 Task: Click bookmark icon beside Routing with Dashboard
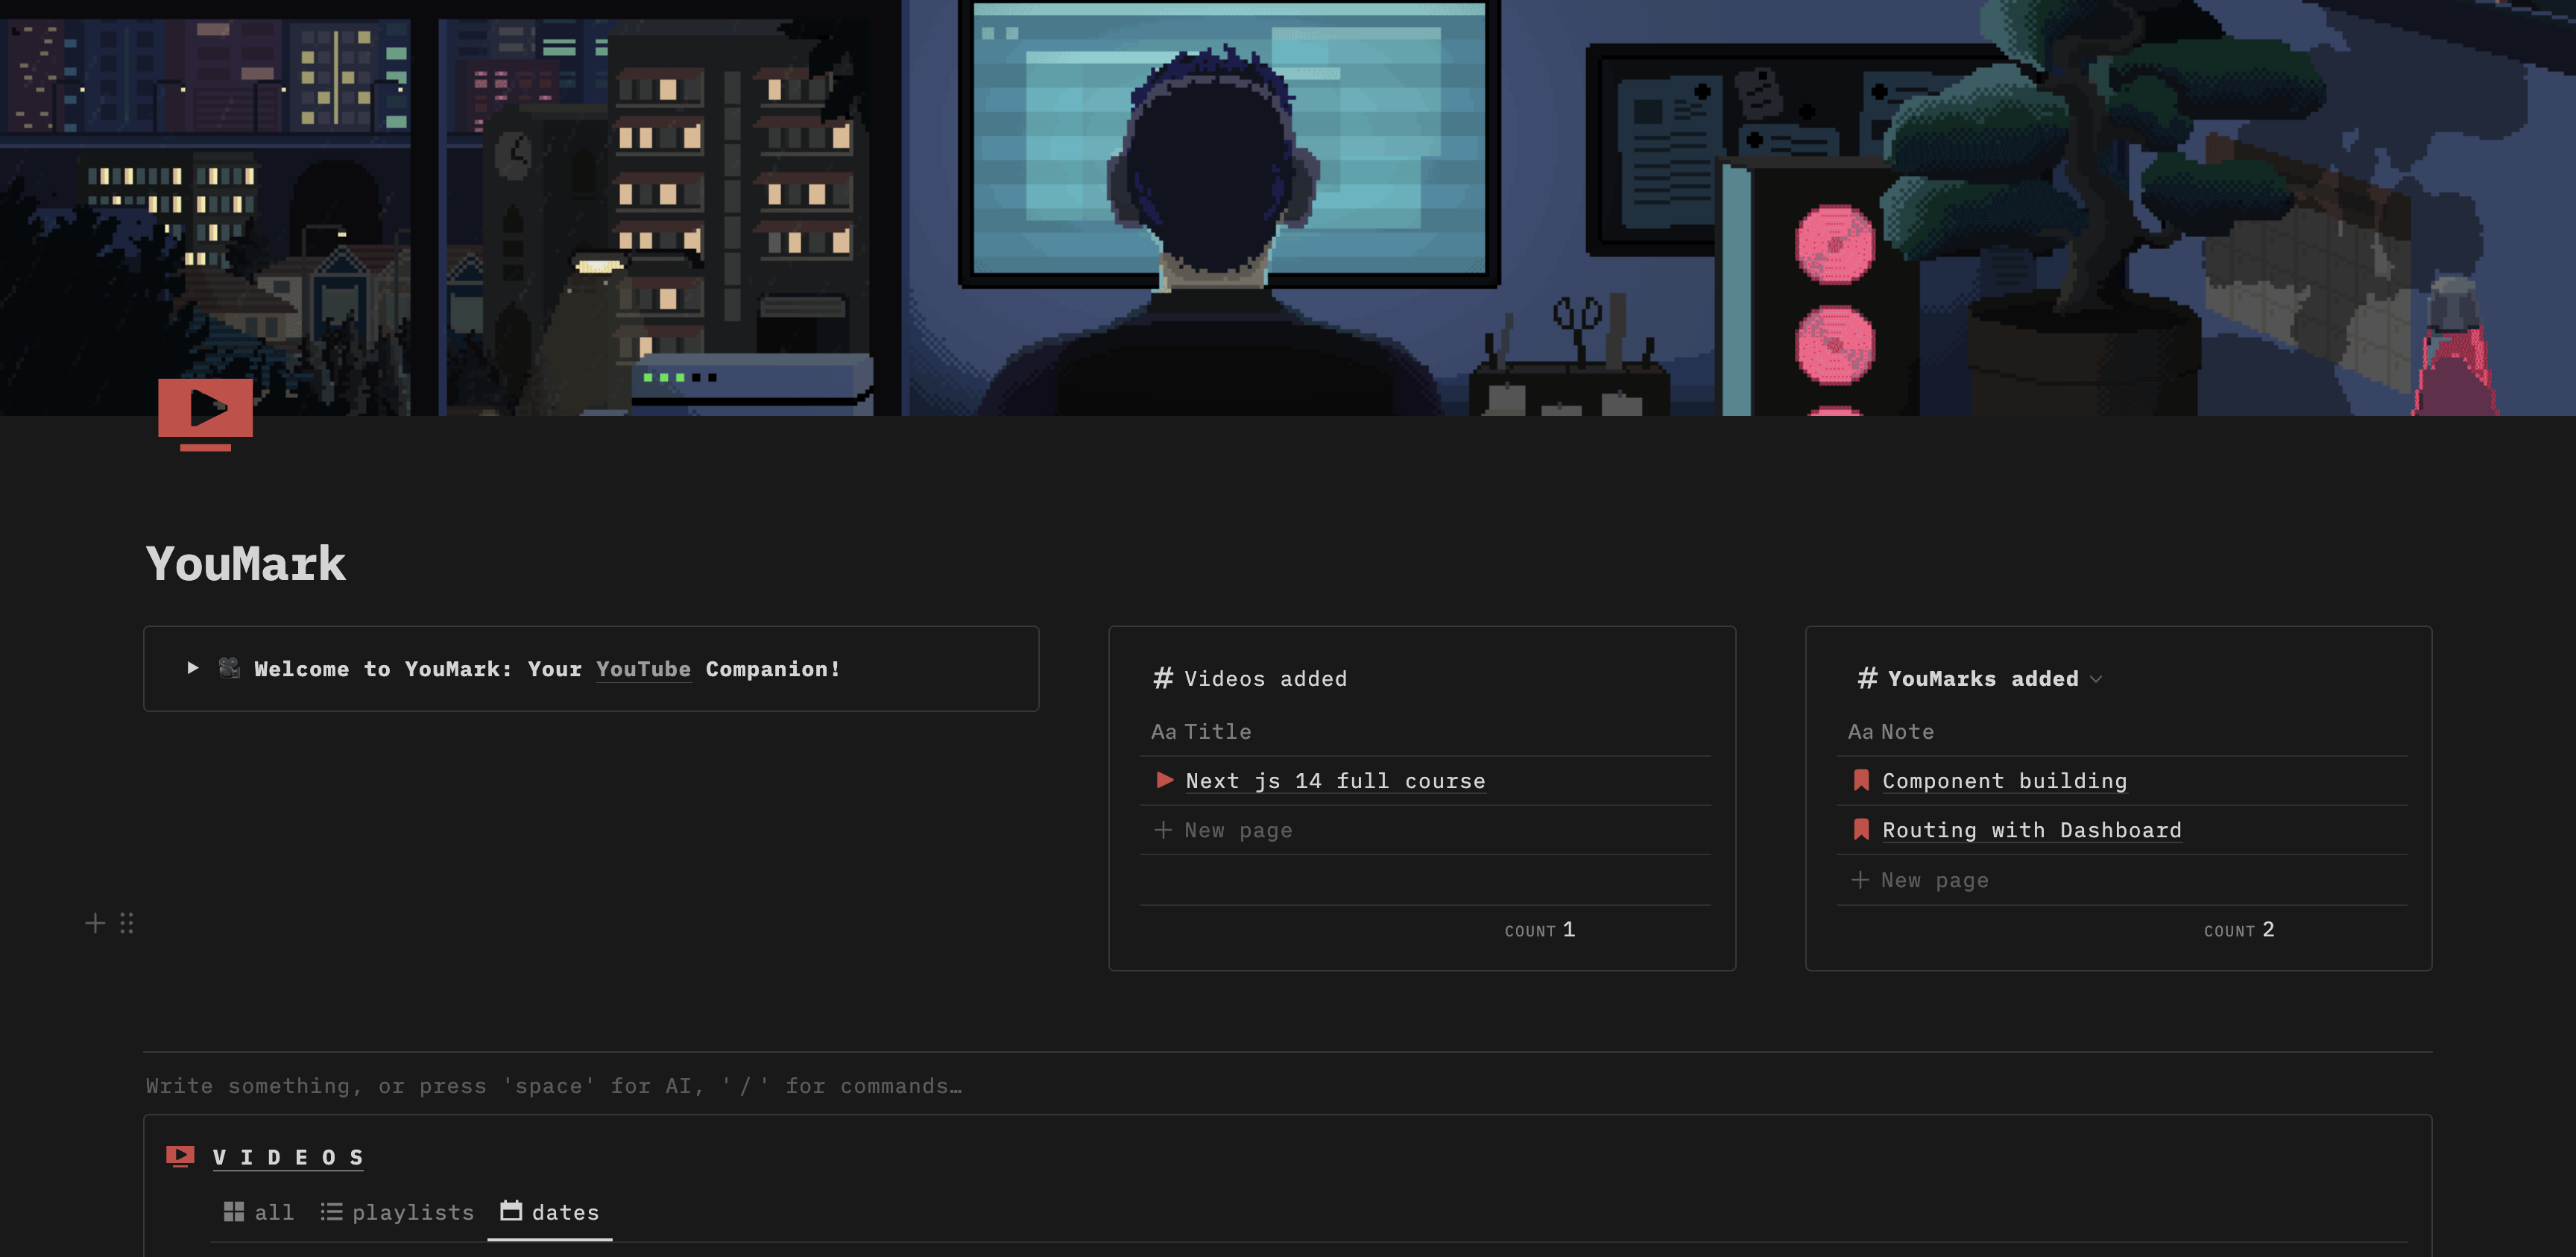pyautogui.click(x=1861, y=829)
